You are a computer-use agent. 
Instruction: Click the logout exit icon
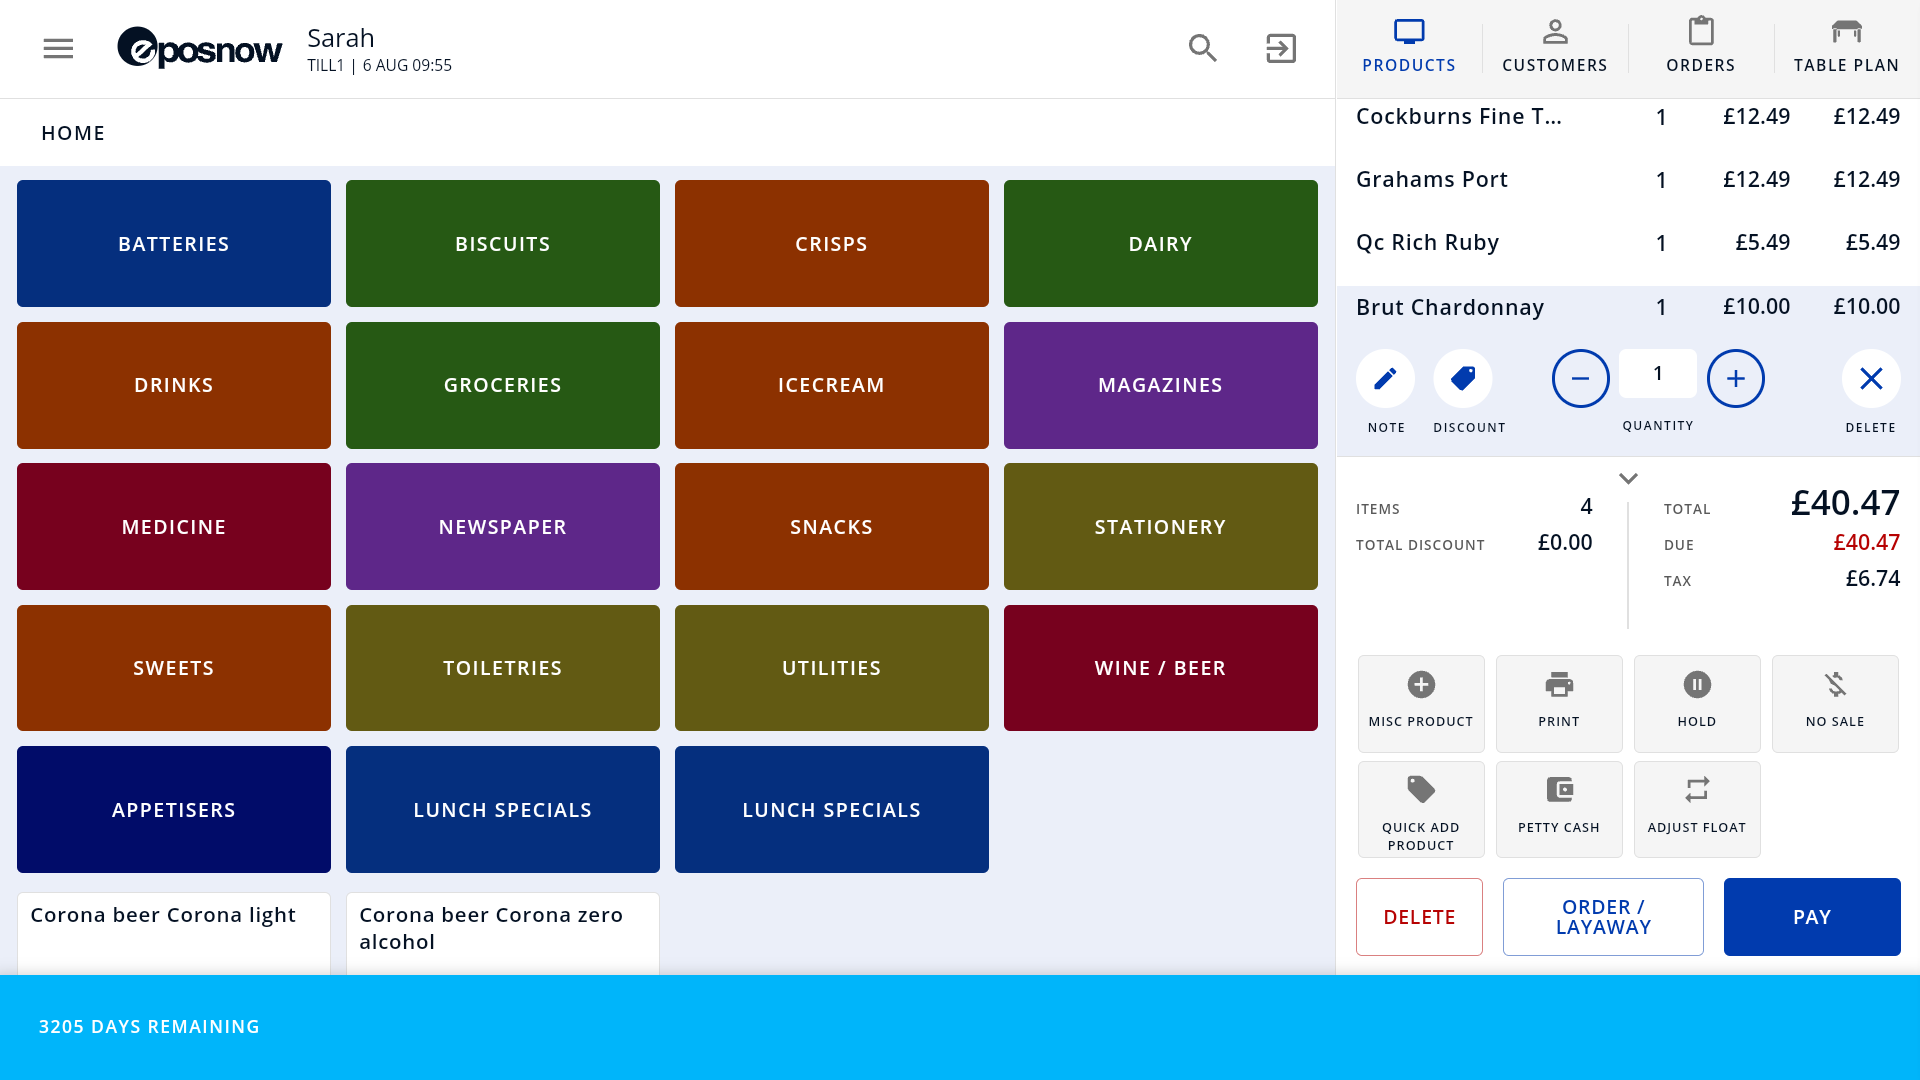[x=1281, y=48]
